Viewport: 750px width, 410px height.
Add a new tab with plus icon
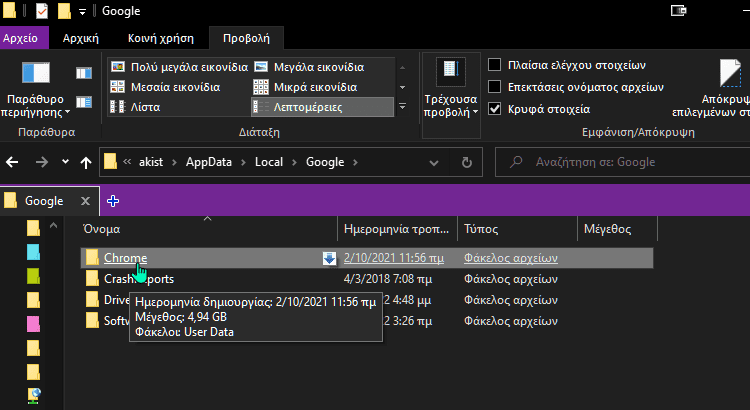pos(113,201)
